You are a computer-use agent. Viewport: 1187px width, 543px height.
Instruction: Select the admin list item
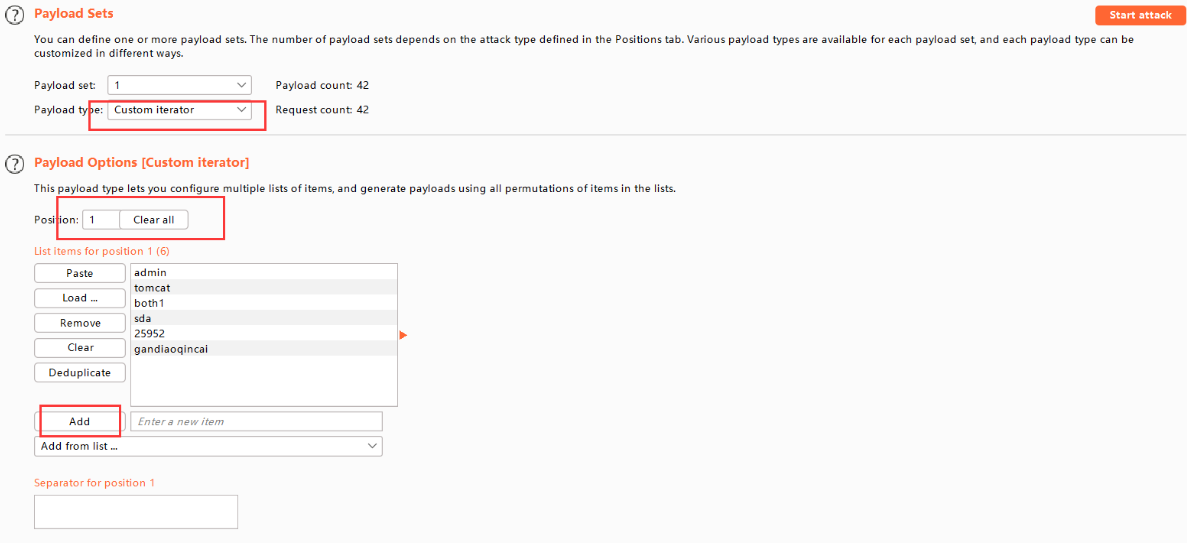tap(150, 272)
